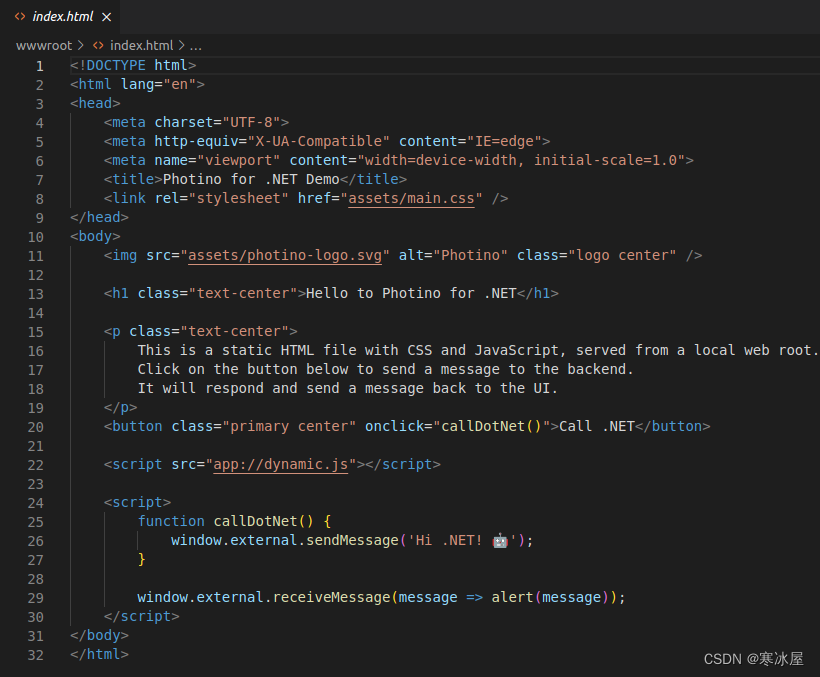The height and width of the screenshot is (677, 820).
Task: Click 'lang' attribute on html tag
Action: (x=138, y=84)
